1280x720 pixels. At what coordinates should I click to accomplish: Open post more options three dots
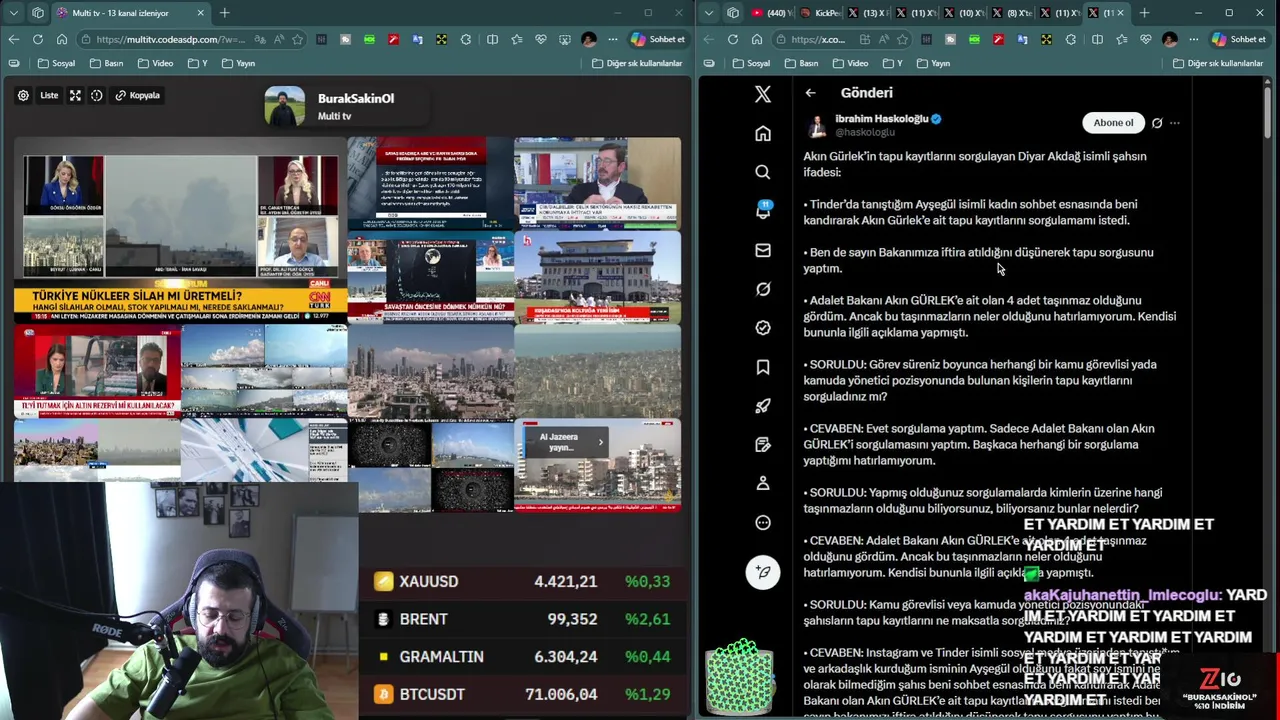[1175, 123]
